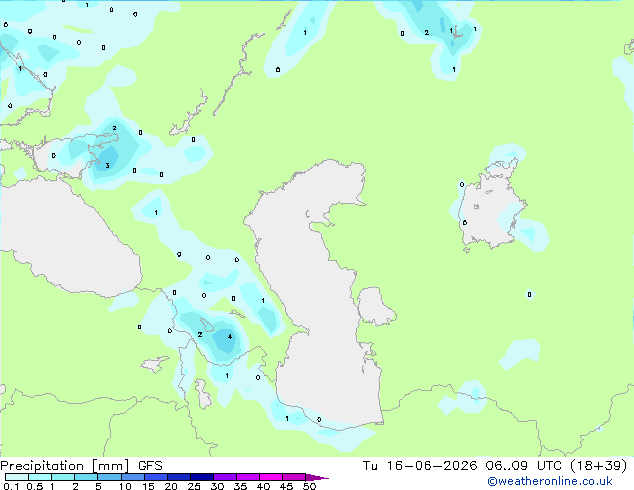Click the "3" precipitation value on map
This screenshot has height=490, width=634.
107,165
